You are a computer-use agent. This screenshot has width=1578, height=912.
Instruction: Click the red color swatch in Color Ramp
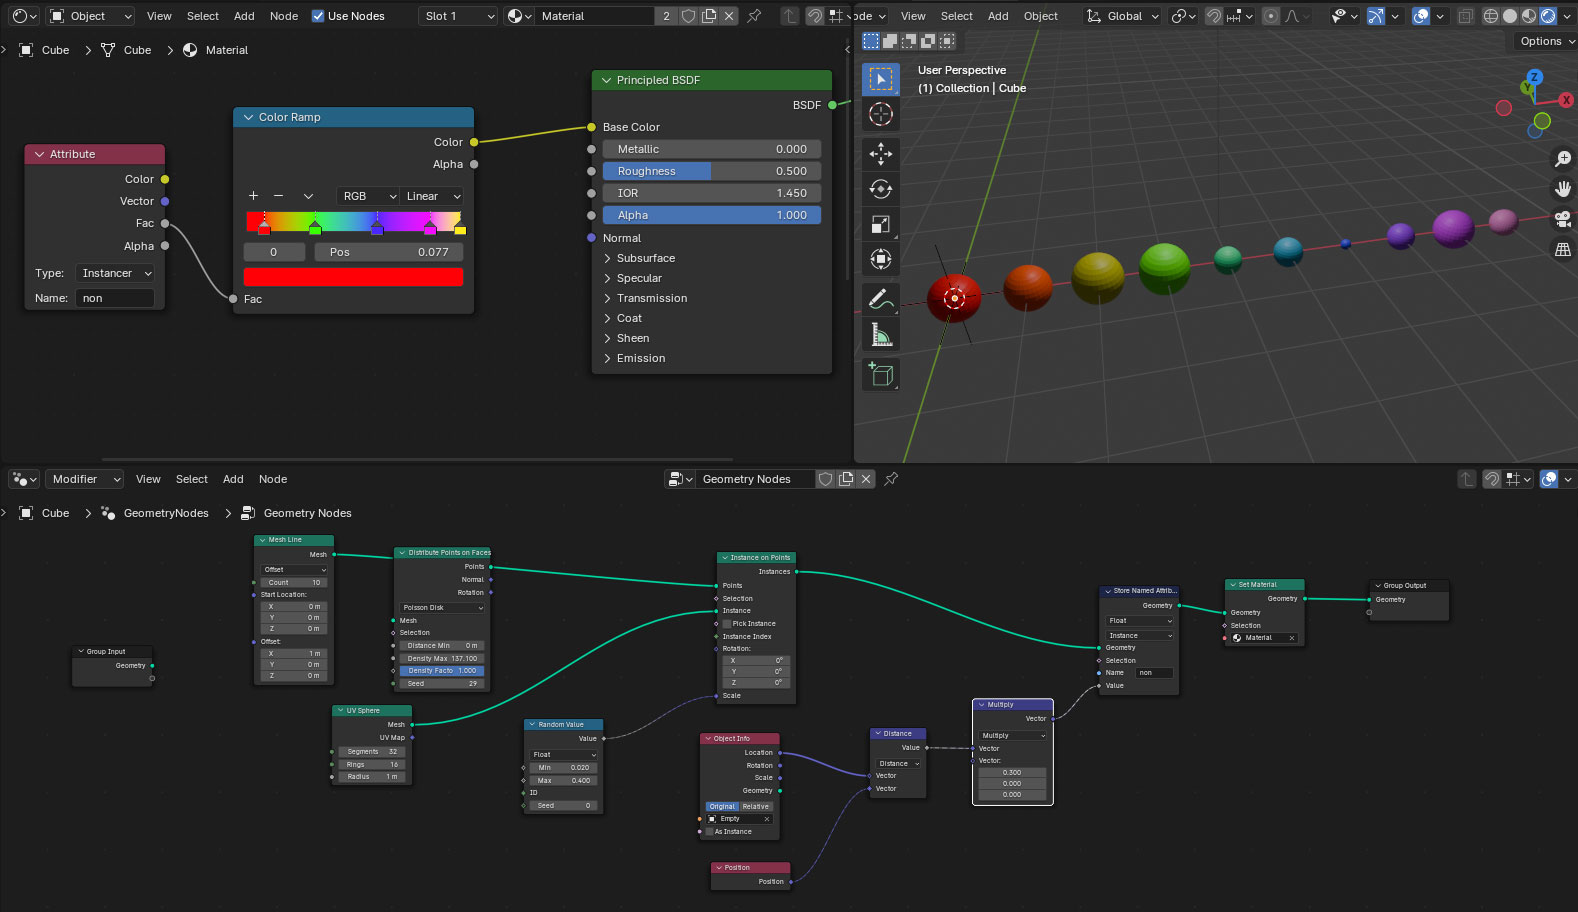pos(353,277)
